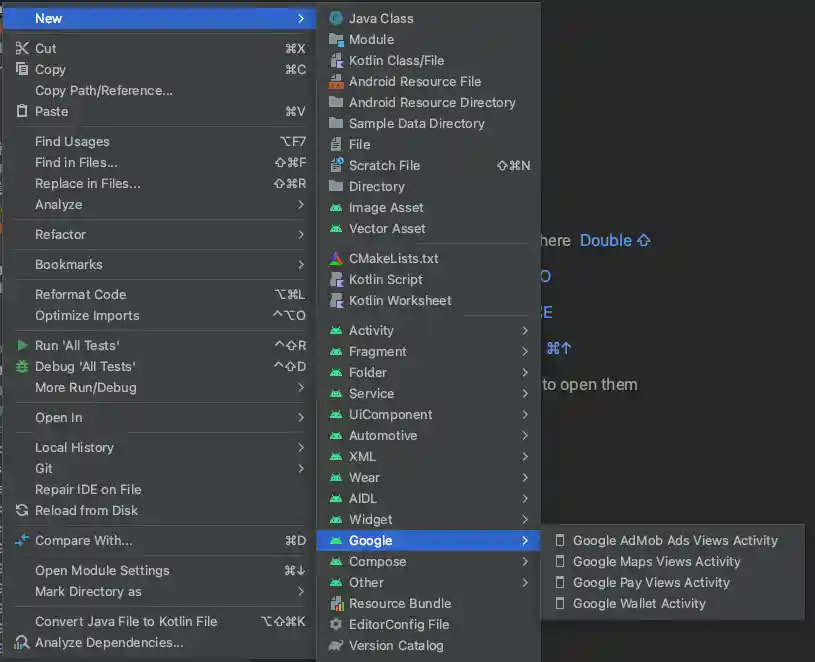Viewport: 815px width, 662px height.
Task: Click the green Run 'All Tests' icon
Action: 22,345
